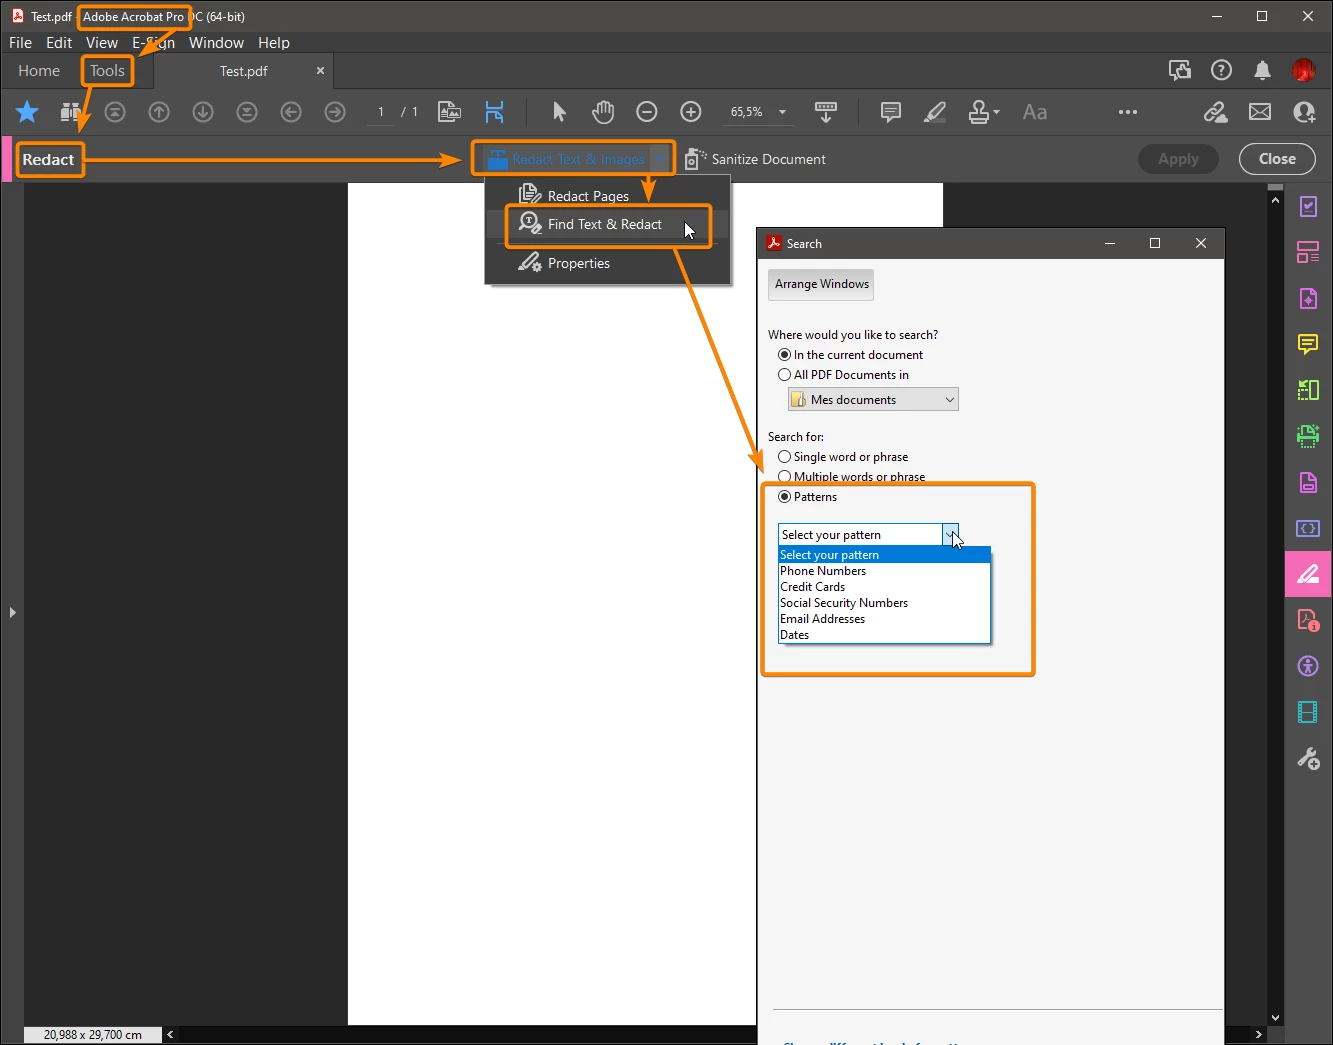Click the share link icon

click(x=1215, y=112)
